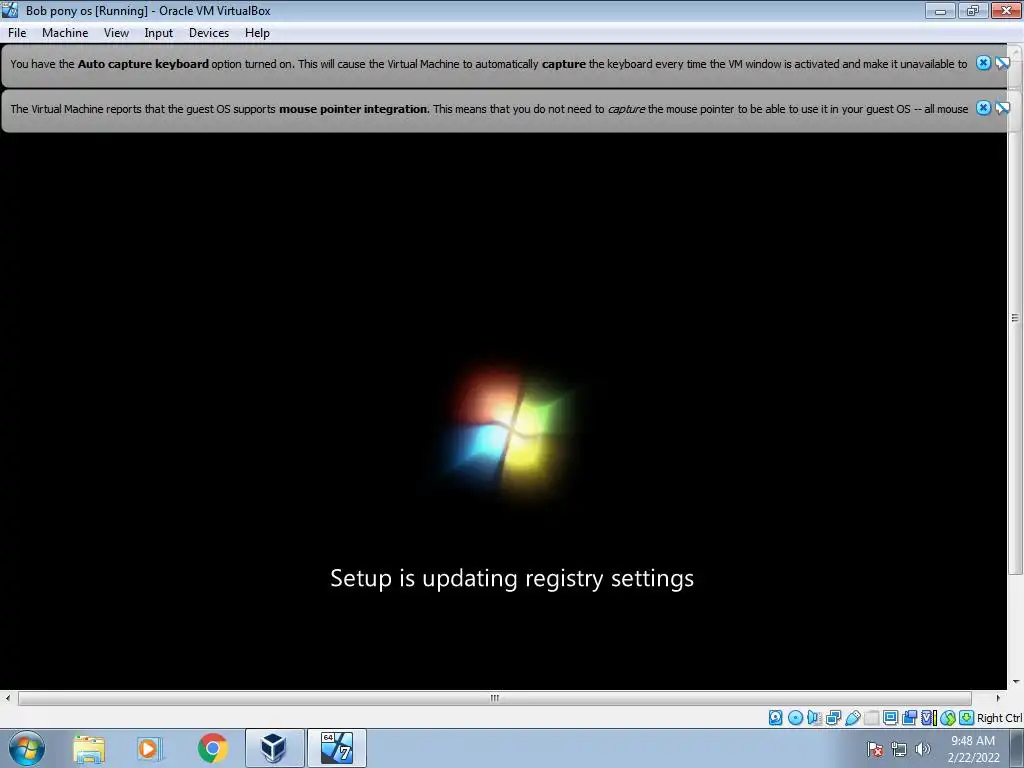
Task: Open the Machine menu
Action: click(65, 33)
